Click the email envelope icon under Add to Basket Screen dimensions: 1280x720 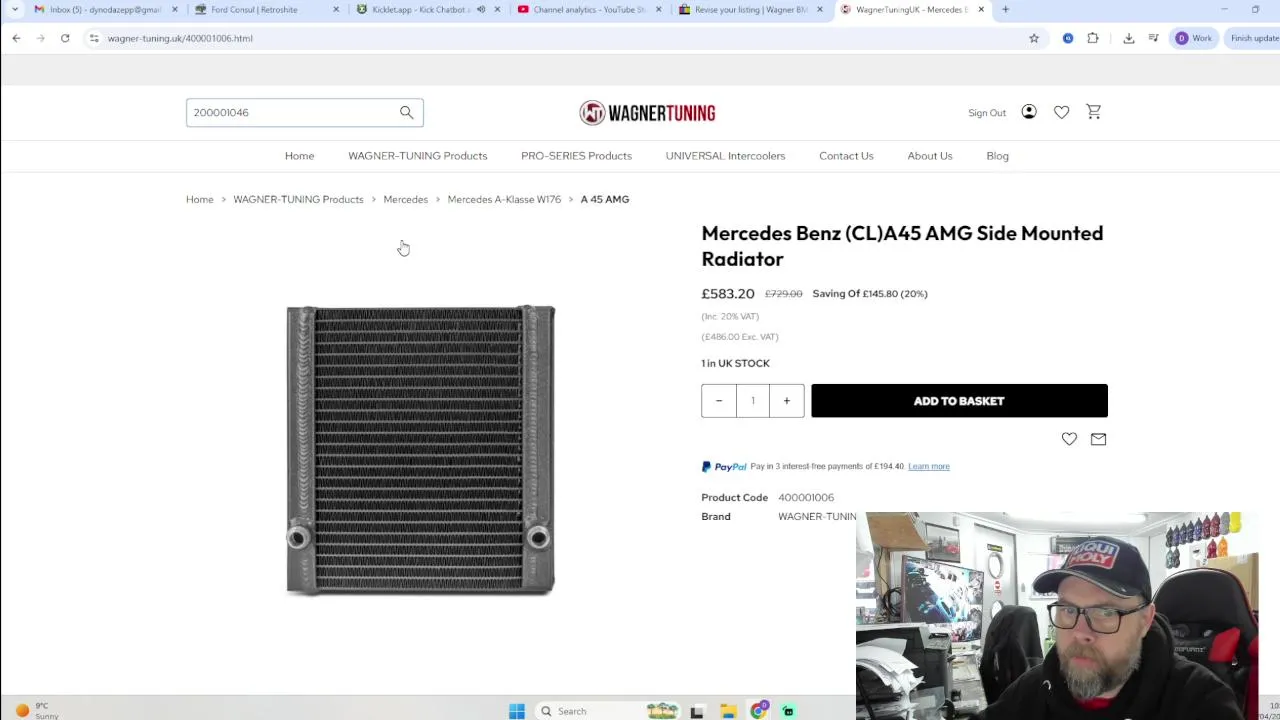pos(1098,439)
